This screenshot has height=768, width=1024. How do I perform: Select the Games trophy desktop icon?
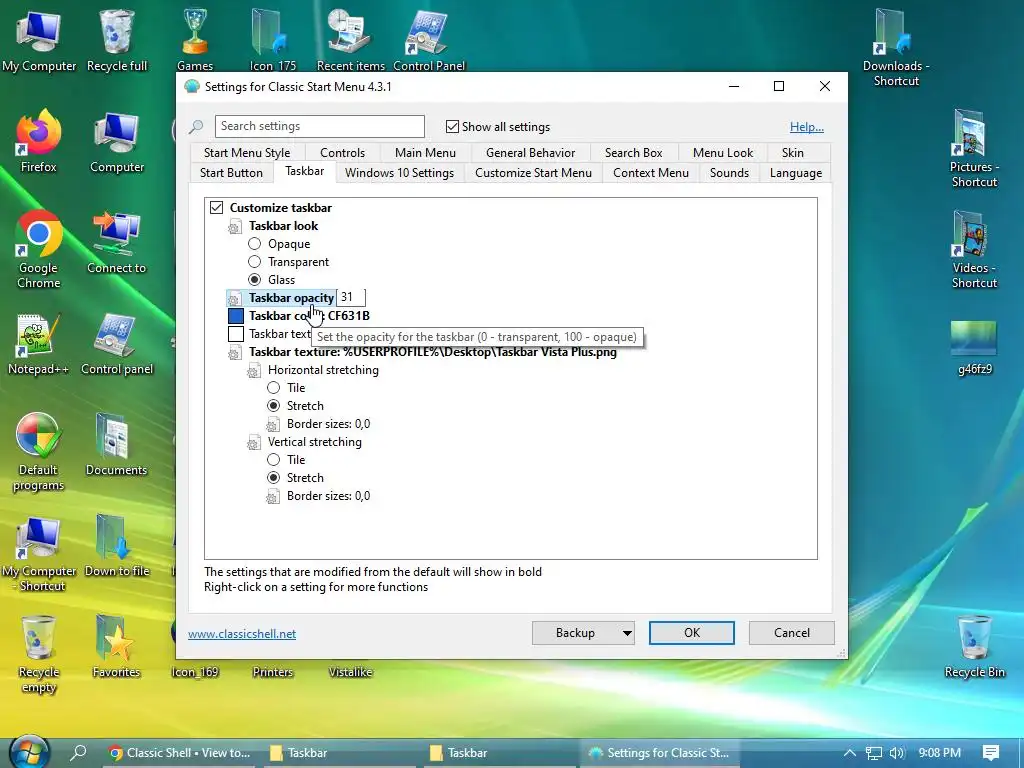click(195, 40)
